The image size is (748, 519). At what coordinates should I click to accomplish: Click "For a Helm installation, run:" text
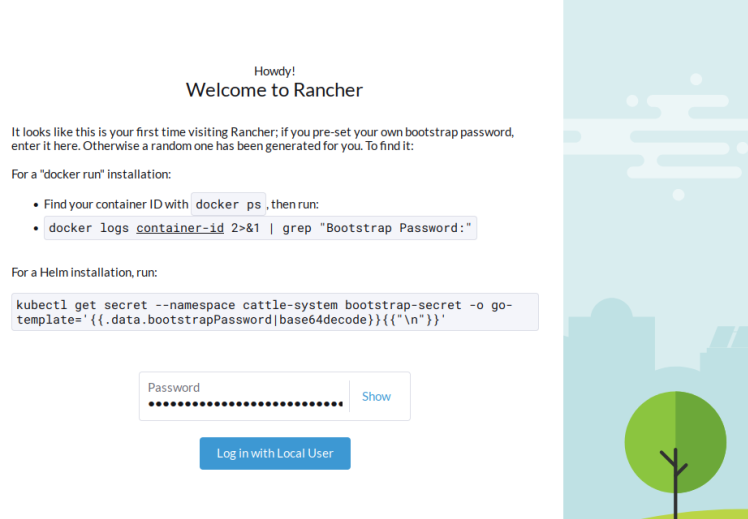pyautogui.click(x=84, y=272)
